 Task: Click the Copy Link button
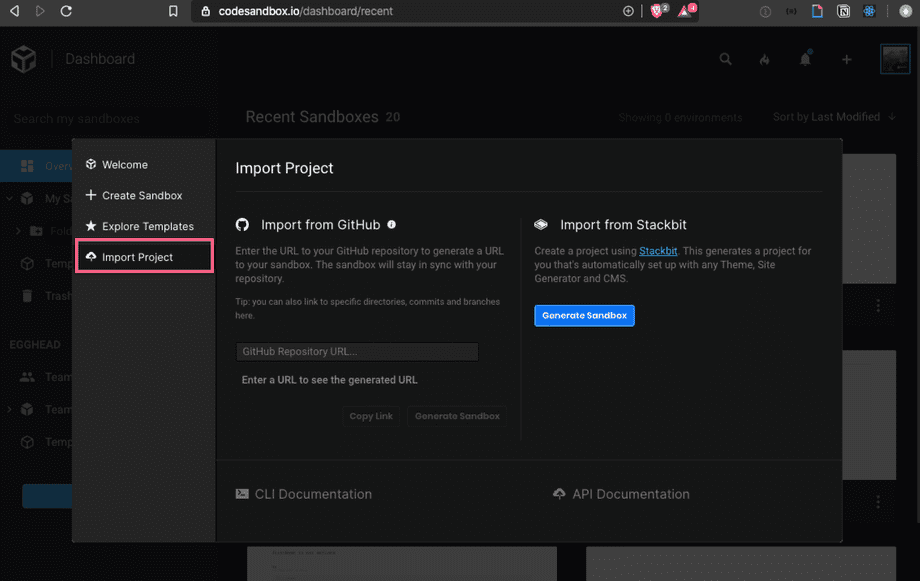371,416
